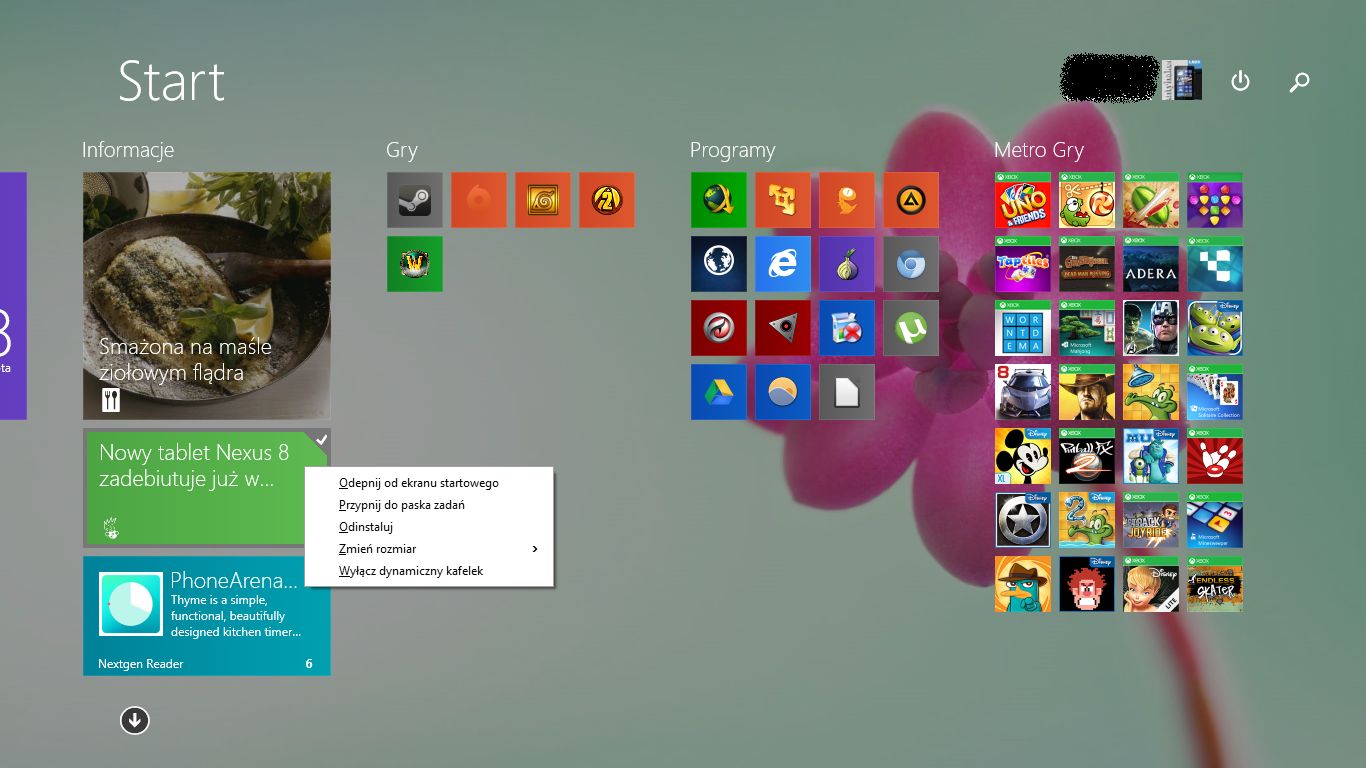
Task: Launch the Adera game tile
Action: point(1151,264)
